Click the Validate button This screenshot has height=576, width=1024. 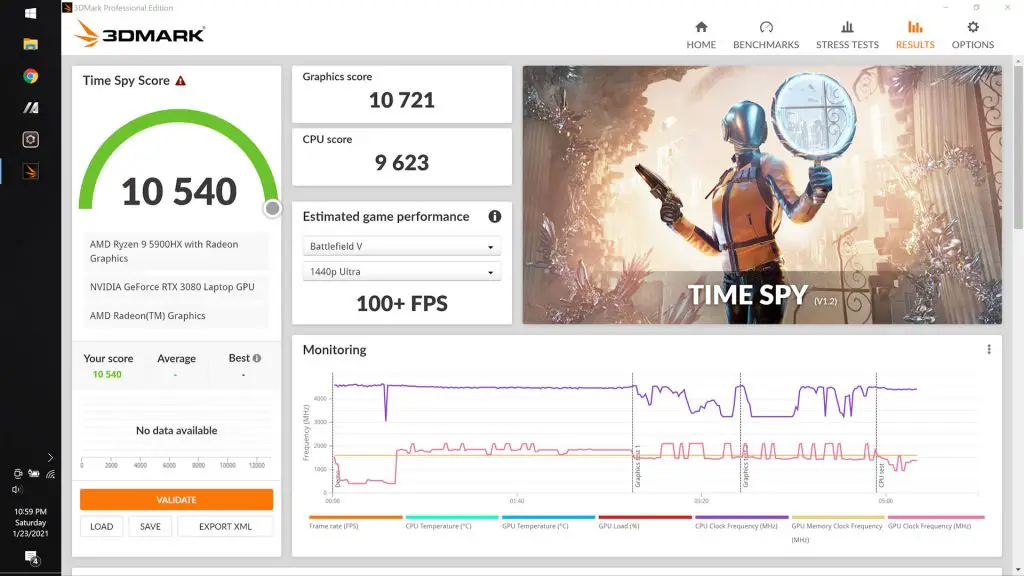point(176,500)
